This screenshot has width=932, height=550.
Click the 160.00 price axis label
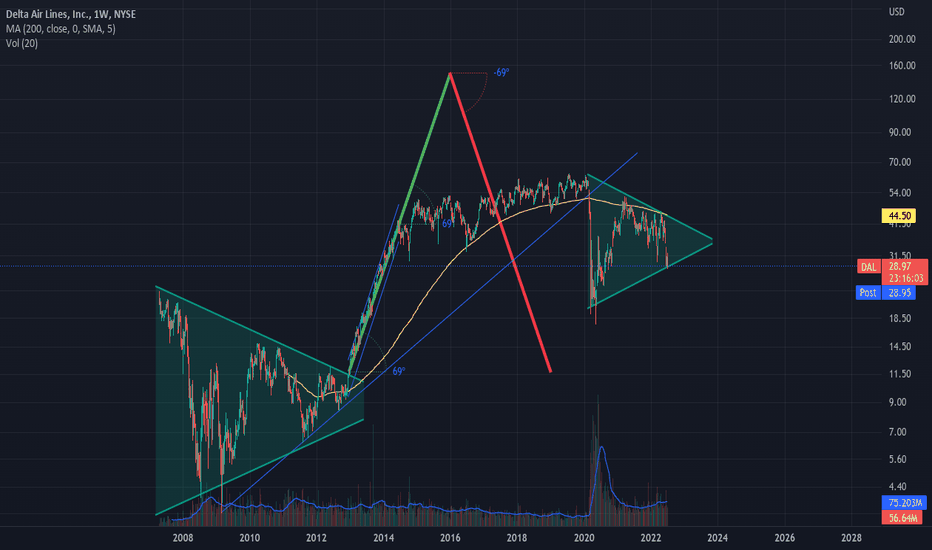click(x=902, y=65)
